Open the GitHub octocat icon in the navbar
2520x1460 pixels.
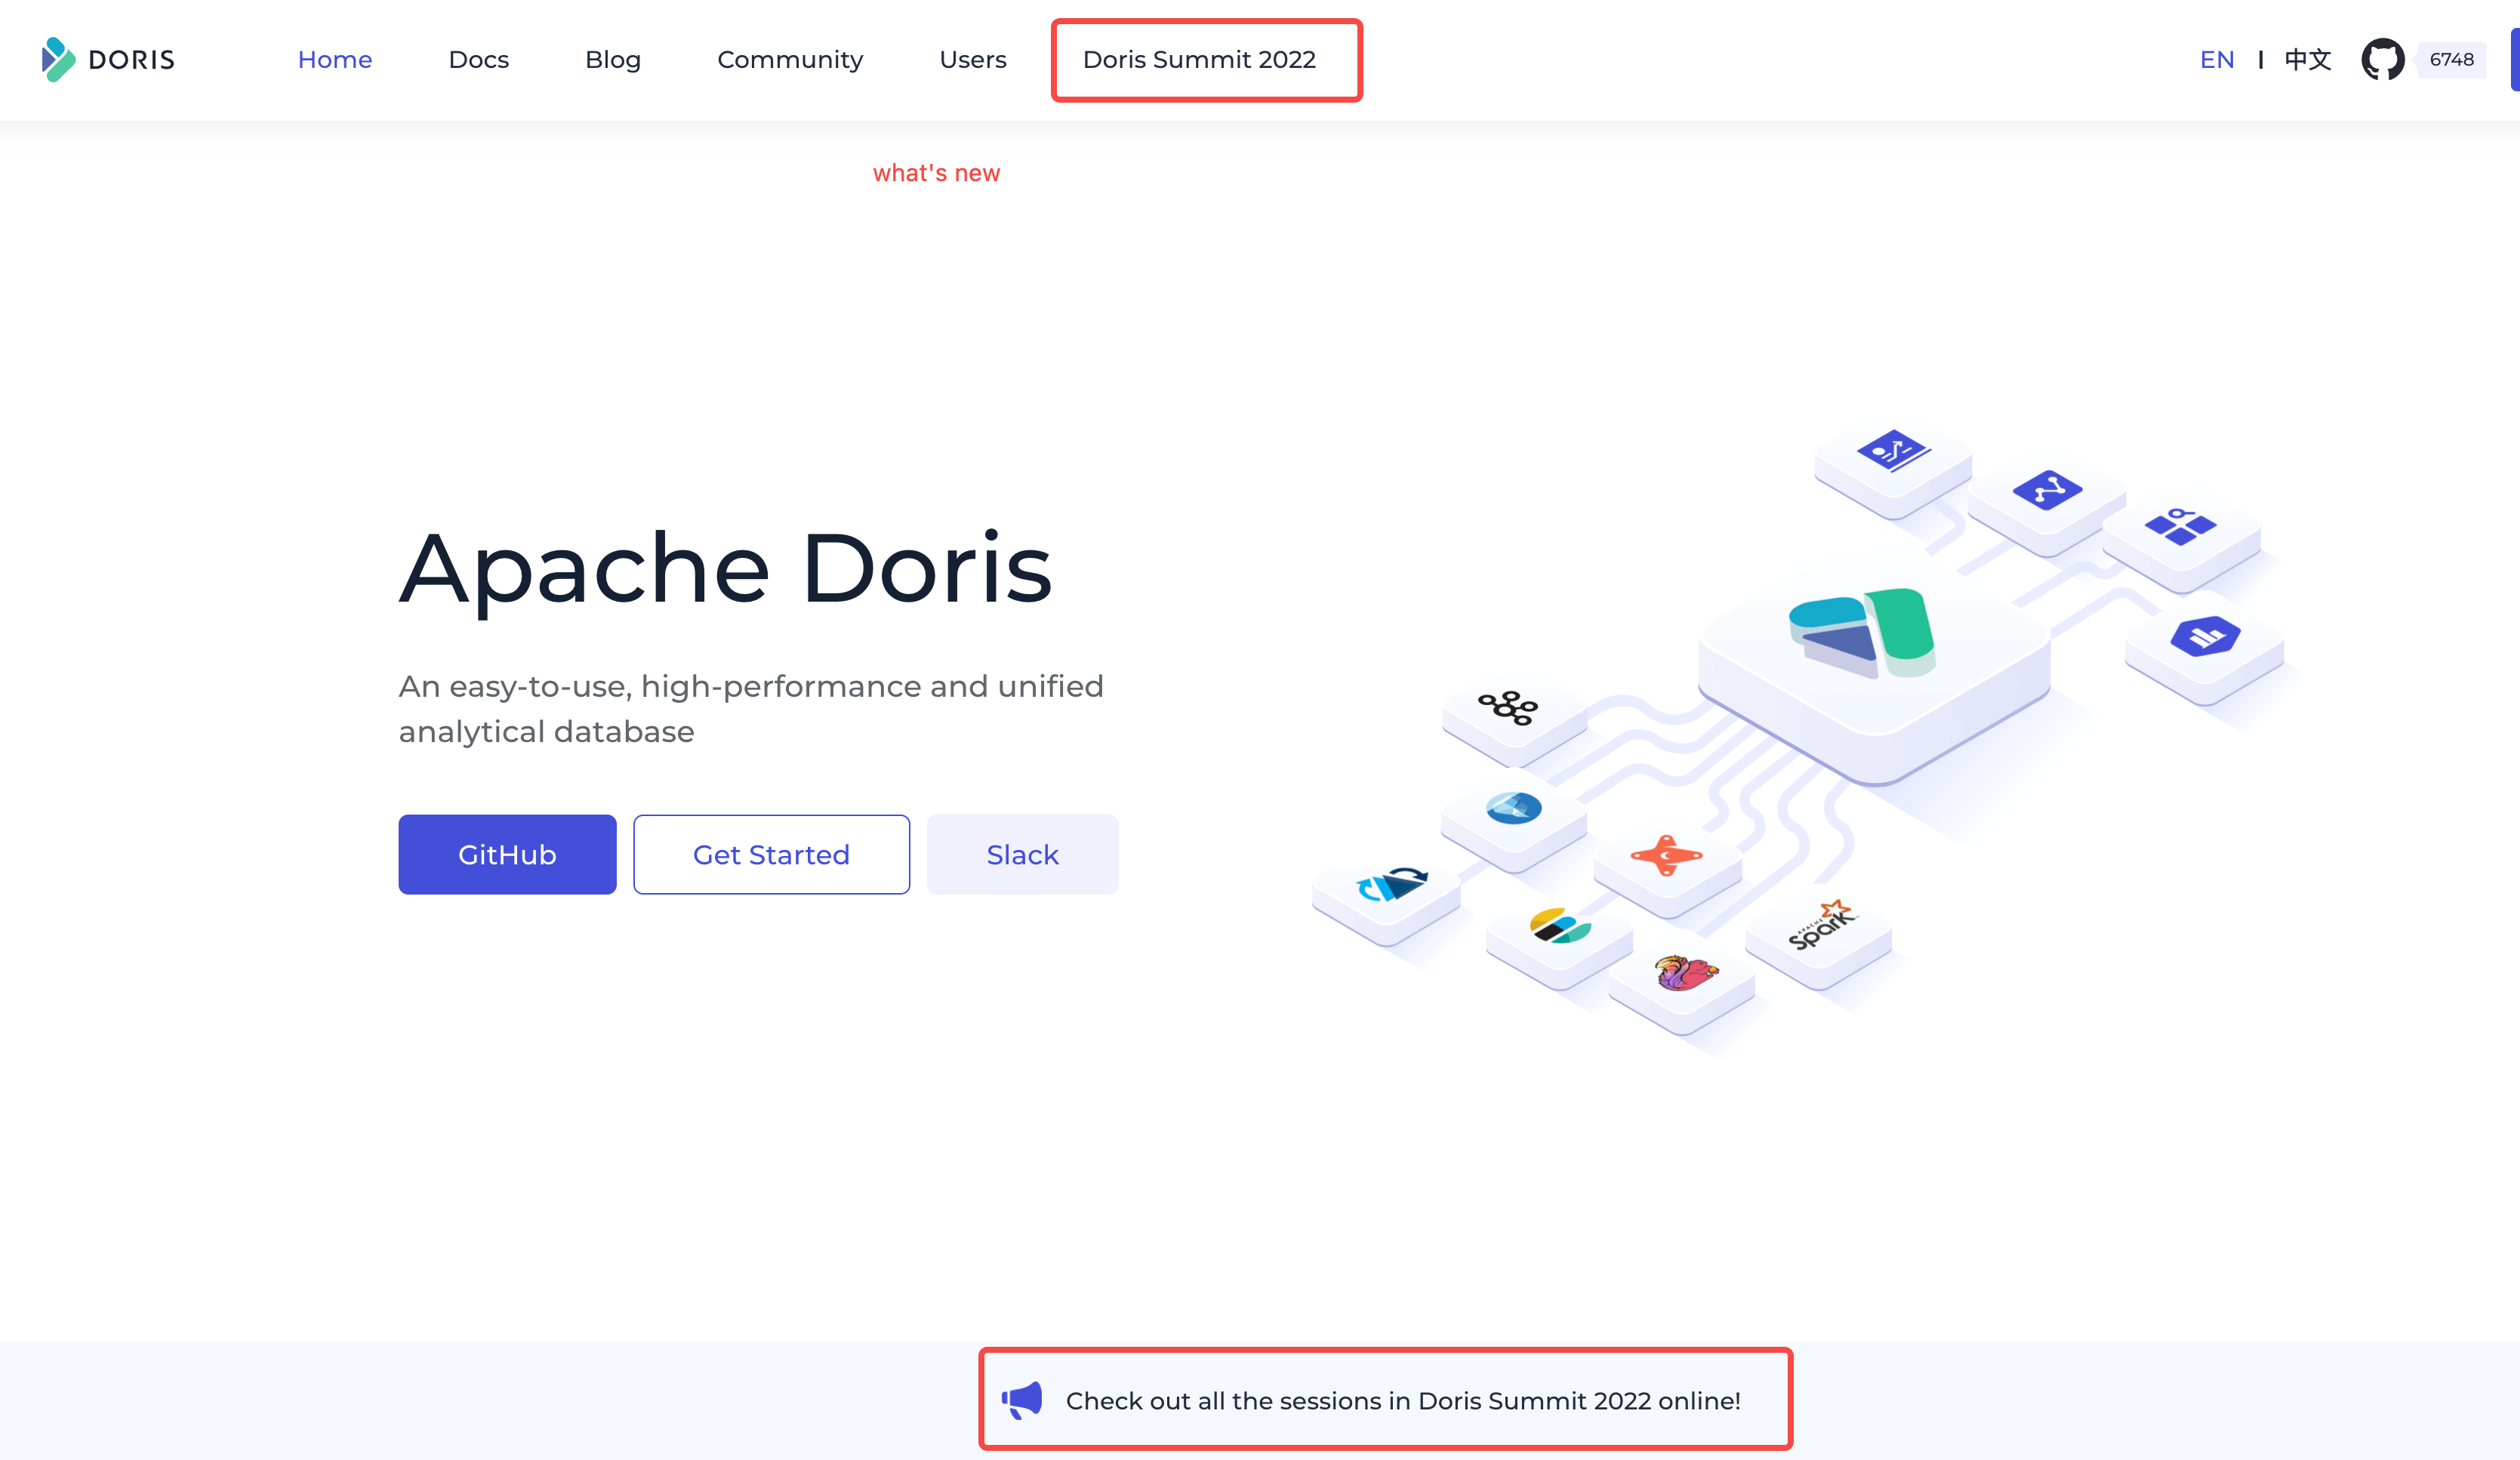[2382, 60]
